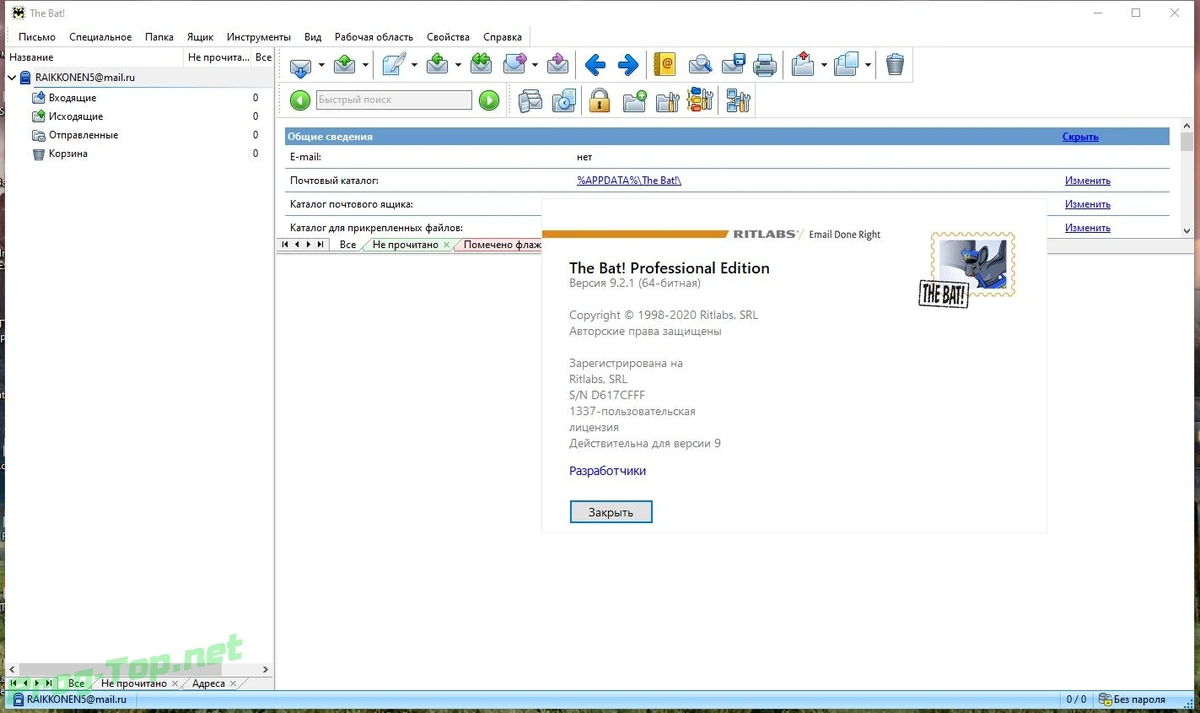Click the green previous search result button
This screenshot has width=1200, height=713.
(300, 100)
